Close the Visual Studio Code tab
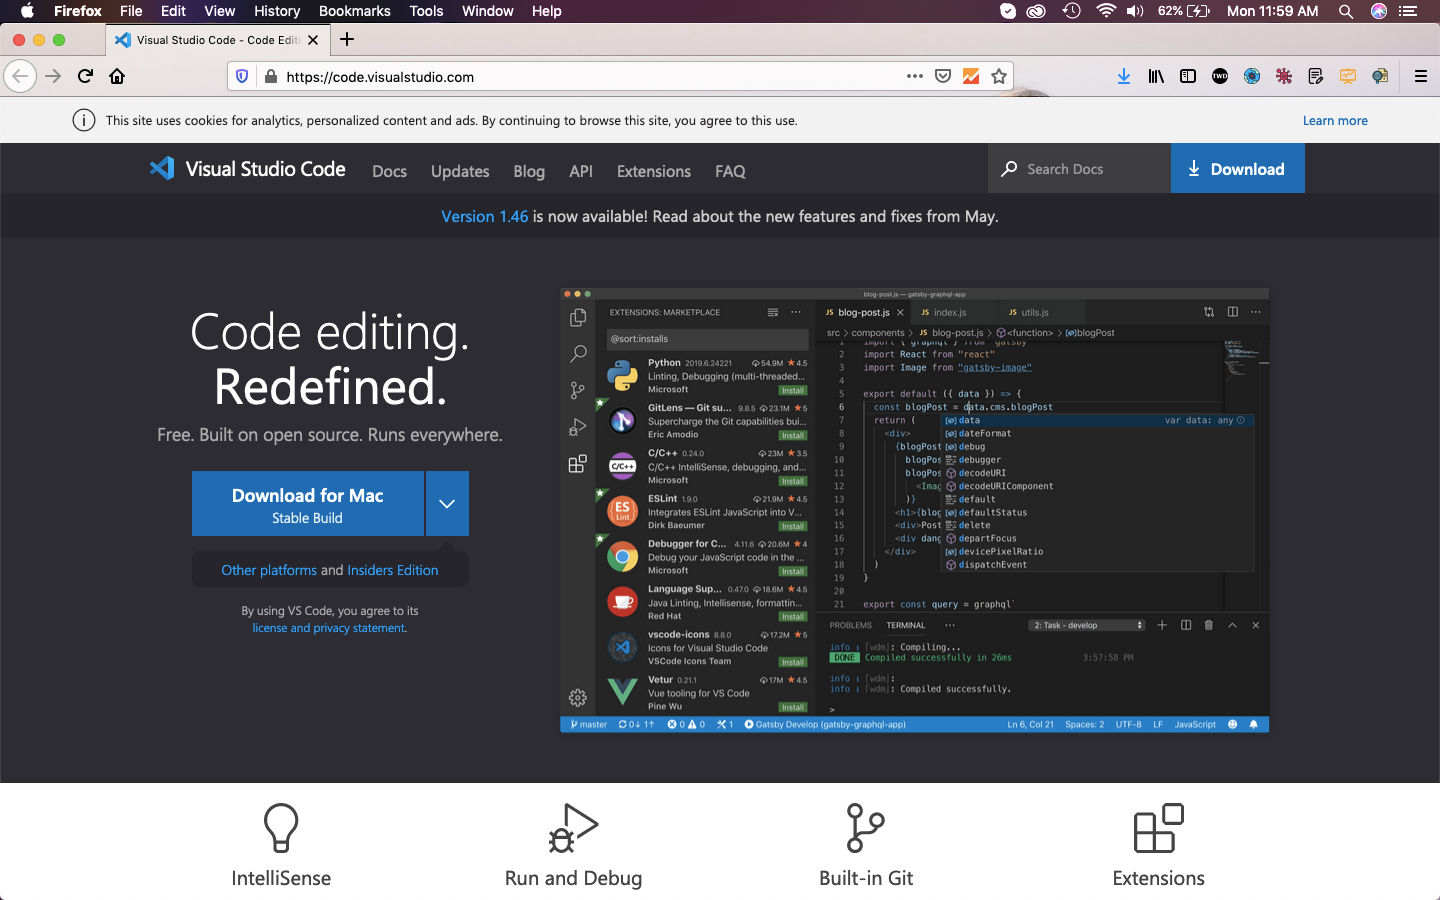Image resolution: width=1440 pixels, height=900 pixels. 313,40
